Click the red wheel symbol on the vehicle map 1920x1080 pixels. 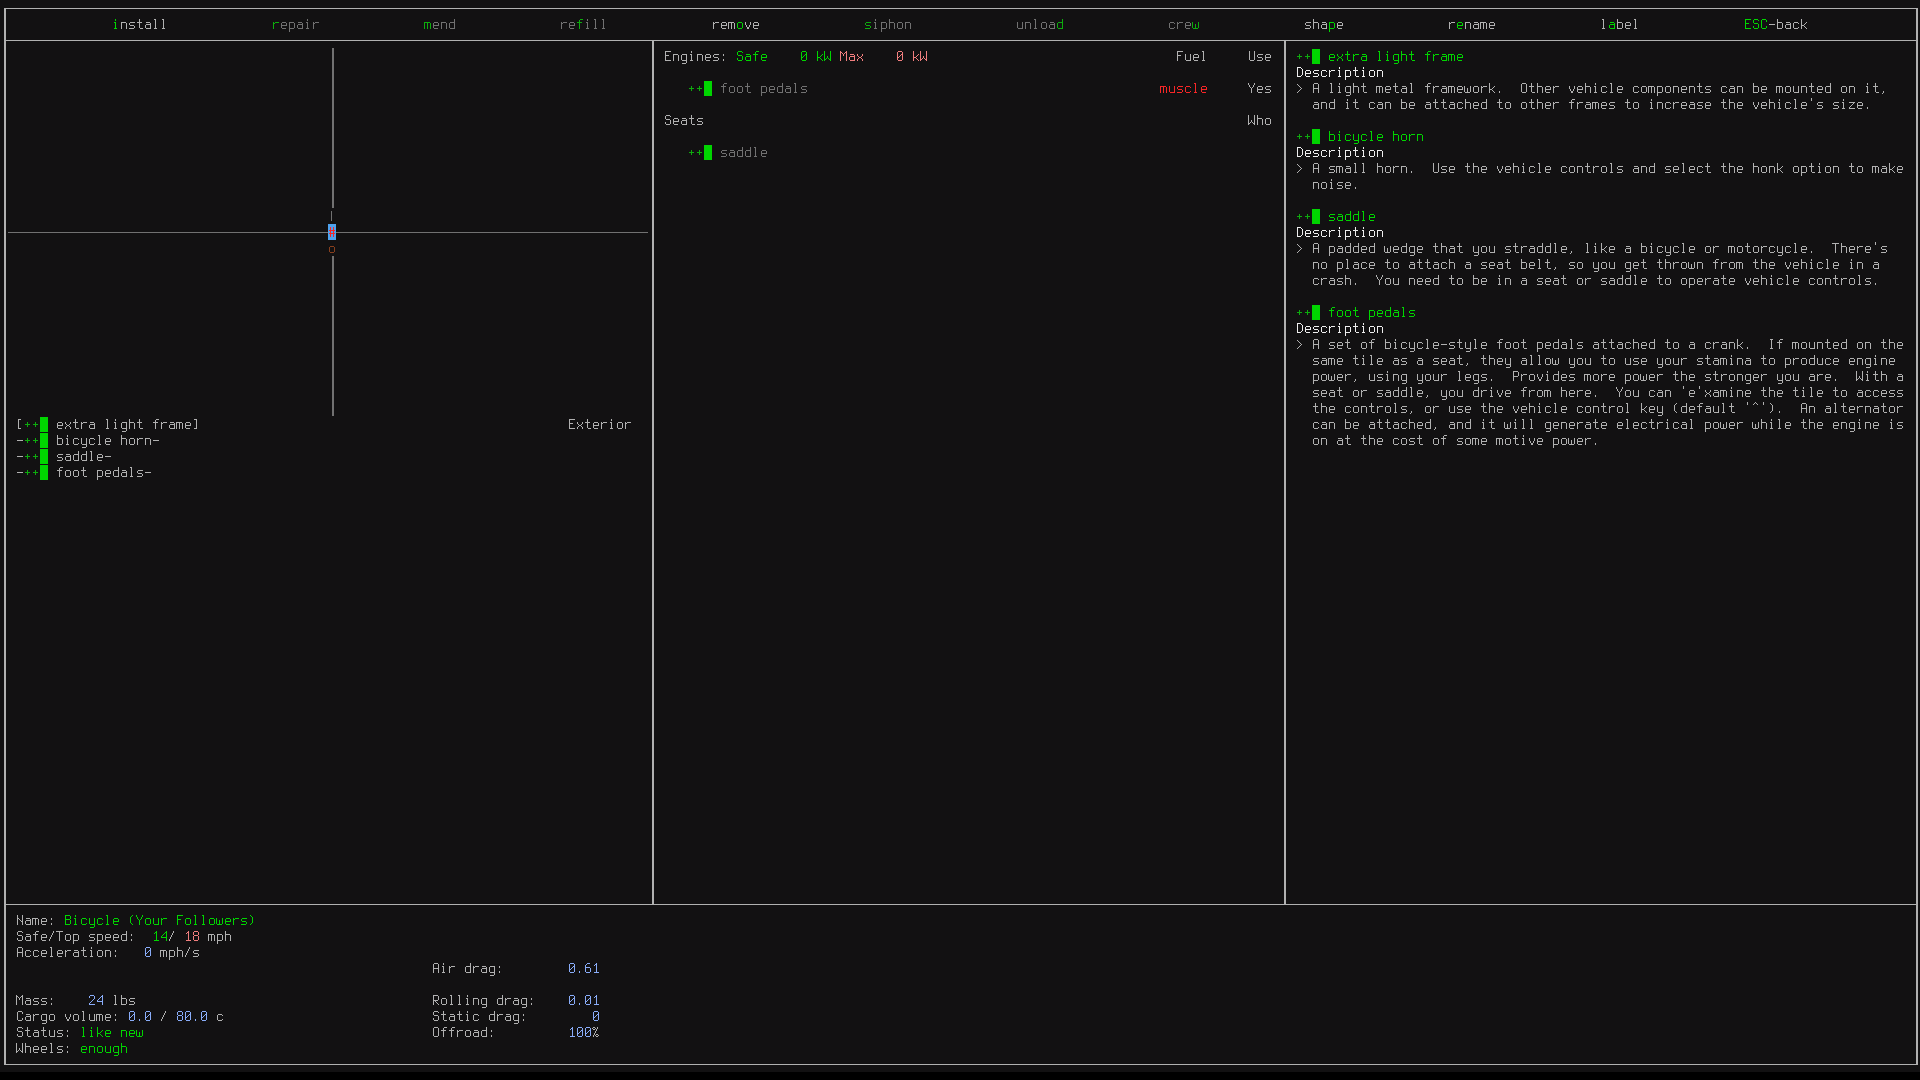click(332, 249)
